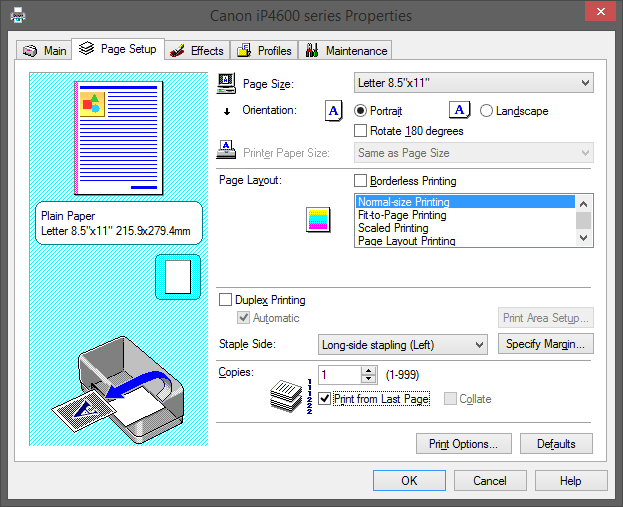The height and width of the screenshot is (507, 623).
Task: Switch to the Effects tab
Action: [197, 50]
